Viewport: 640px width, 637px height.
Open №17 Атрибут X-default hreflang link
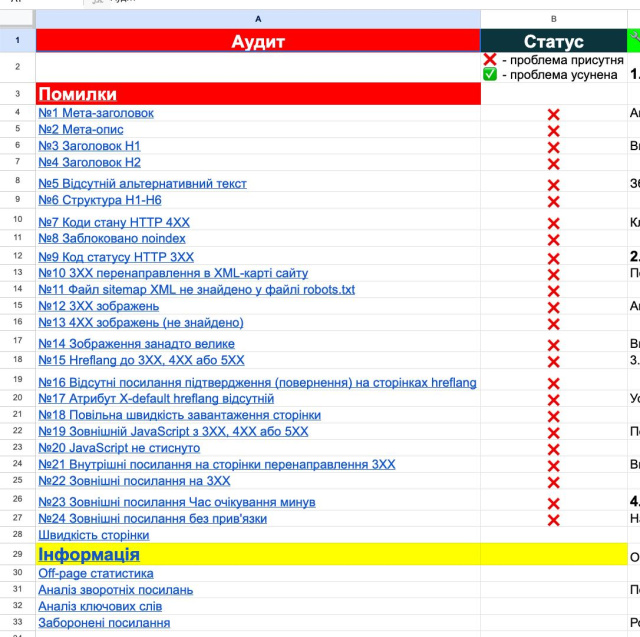pyautogui.click(x=156, y=398)
